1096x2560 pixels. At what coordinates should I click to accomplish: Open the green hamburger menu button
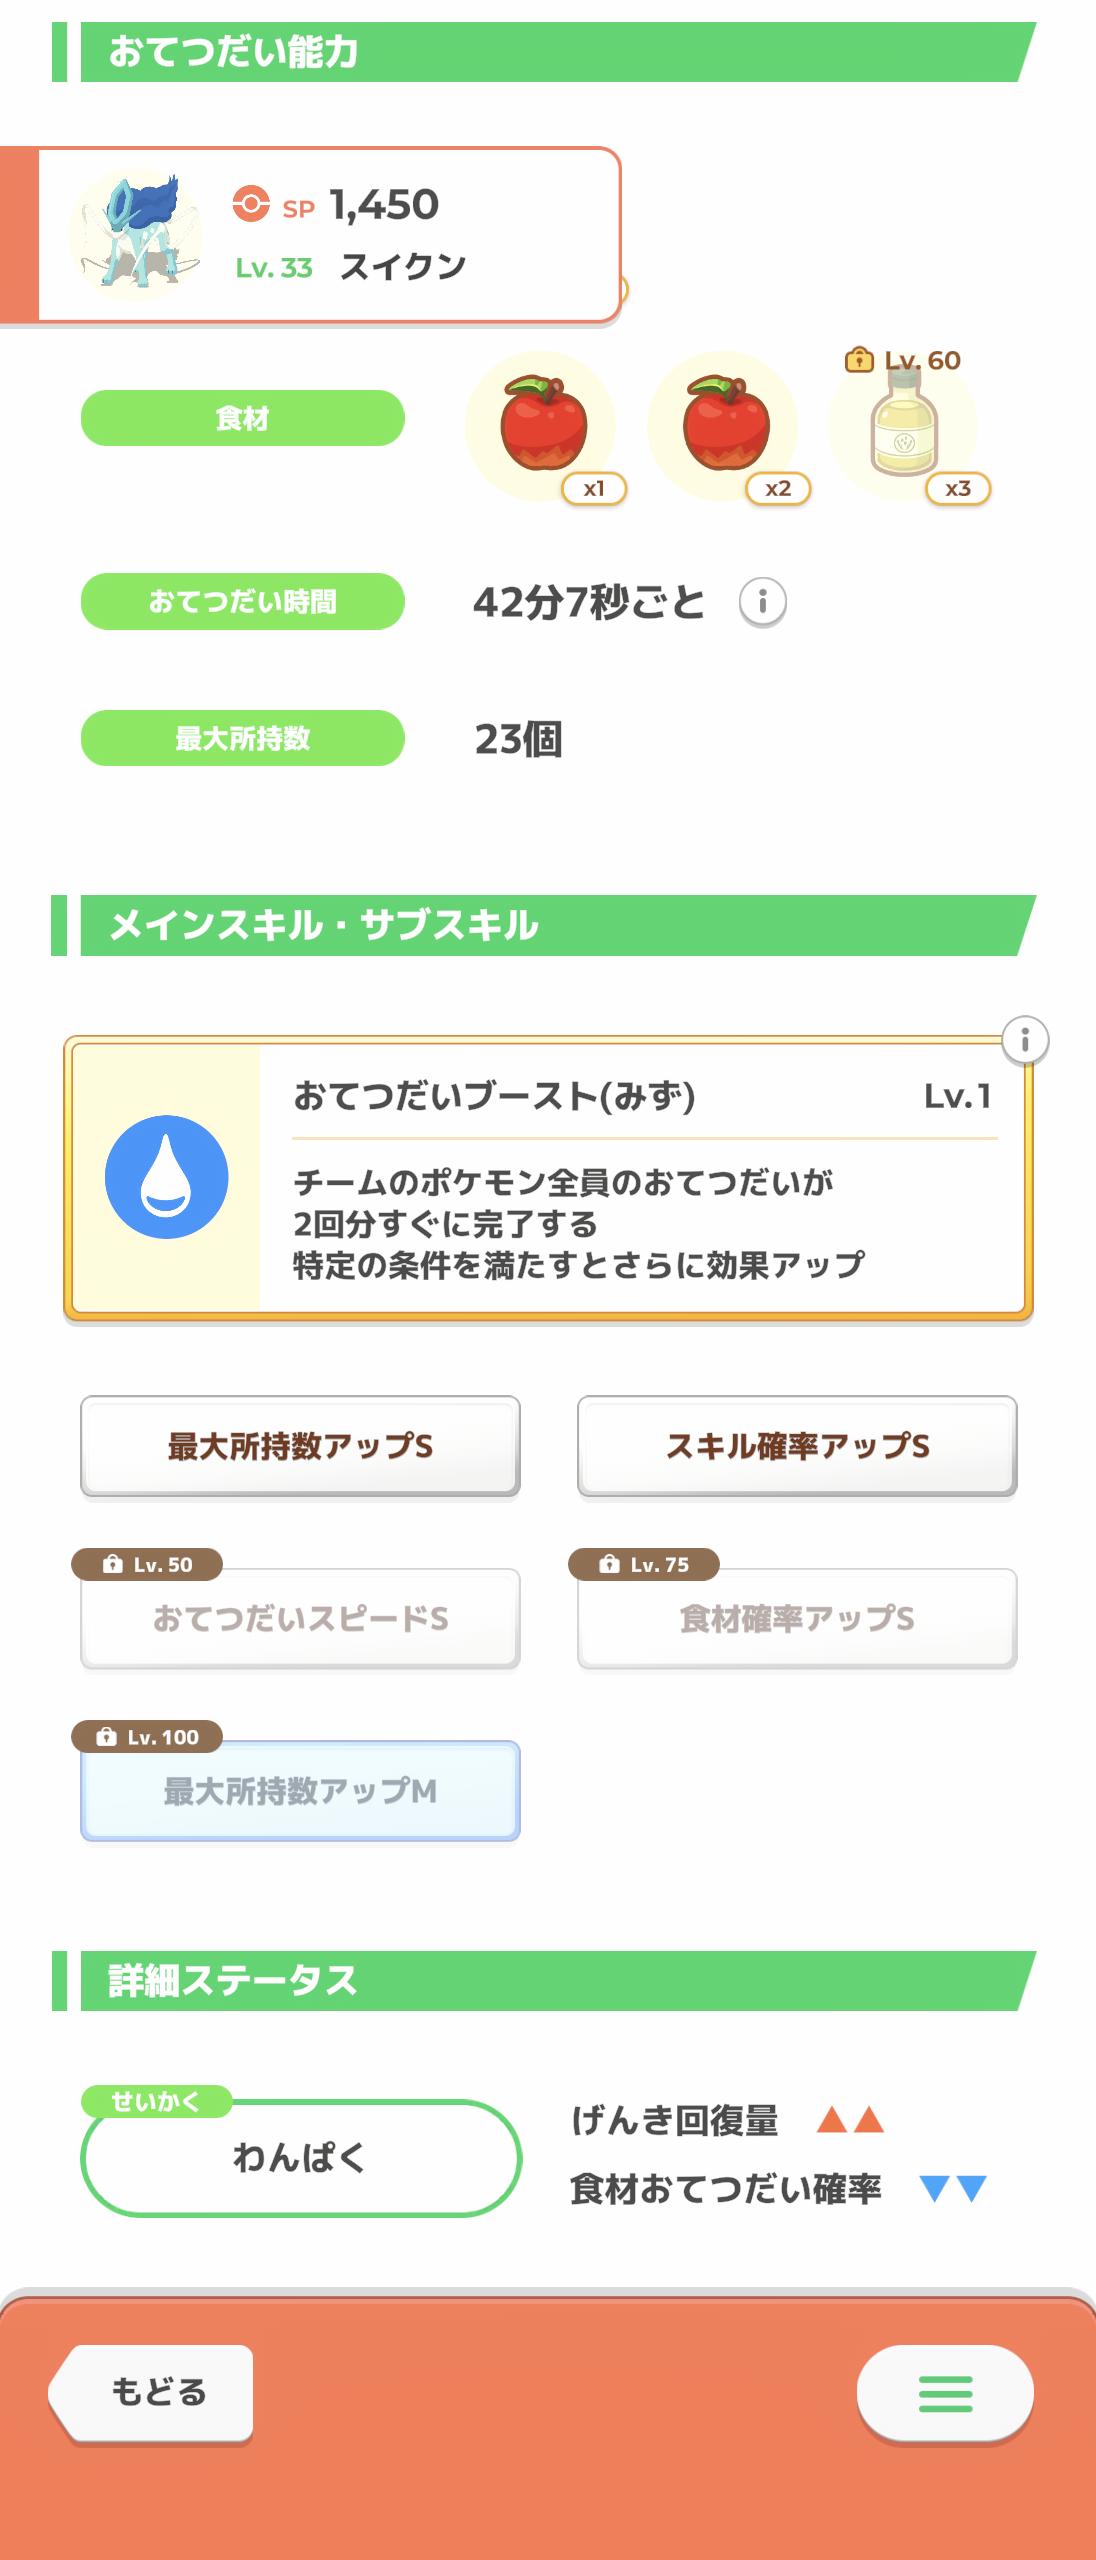click(x=944, y=2395)
